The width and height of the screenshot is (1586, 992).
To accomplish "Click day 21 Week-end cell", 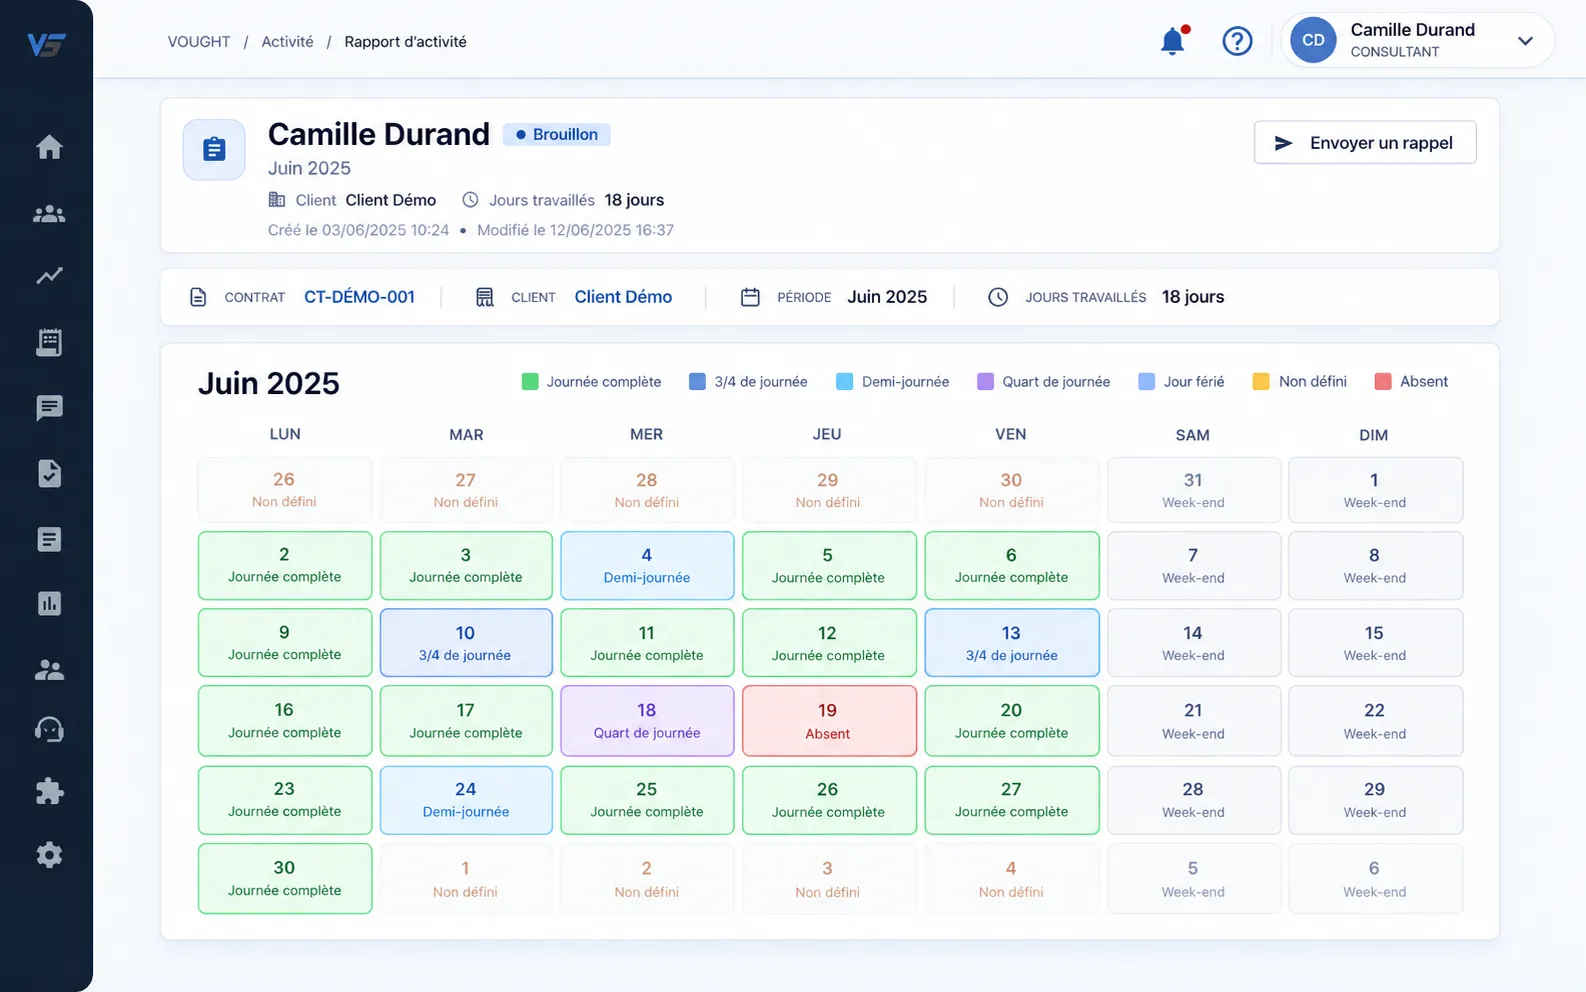I will pyautogui.click(x=1194, y=721).
